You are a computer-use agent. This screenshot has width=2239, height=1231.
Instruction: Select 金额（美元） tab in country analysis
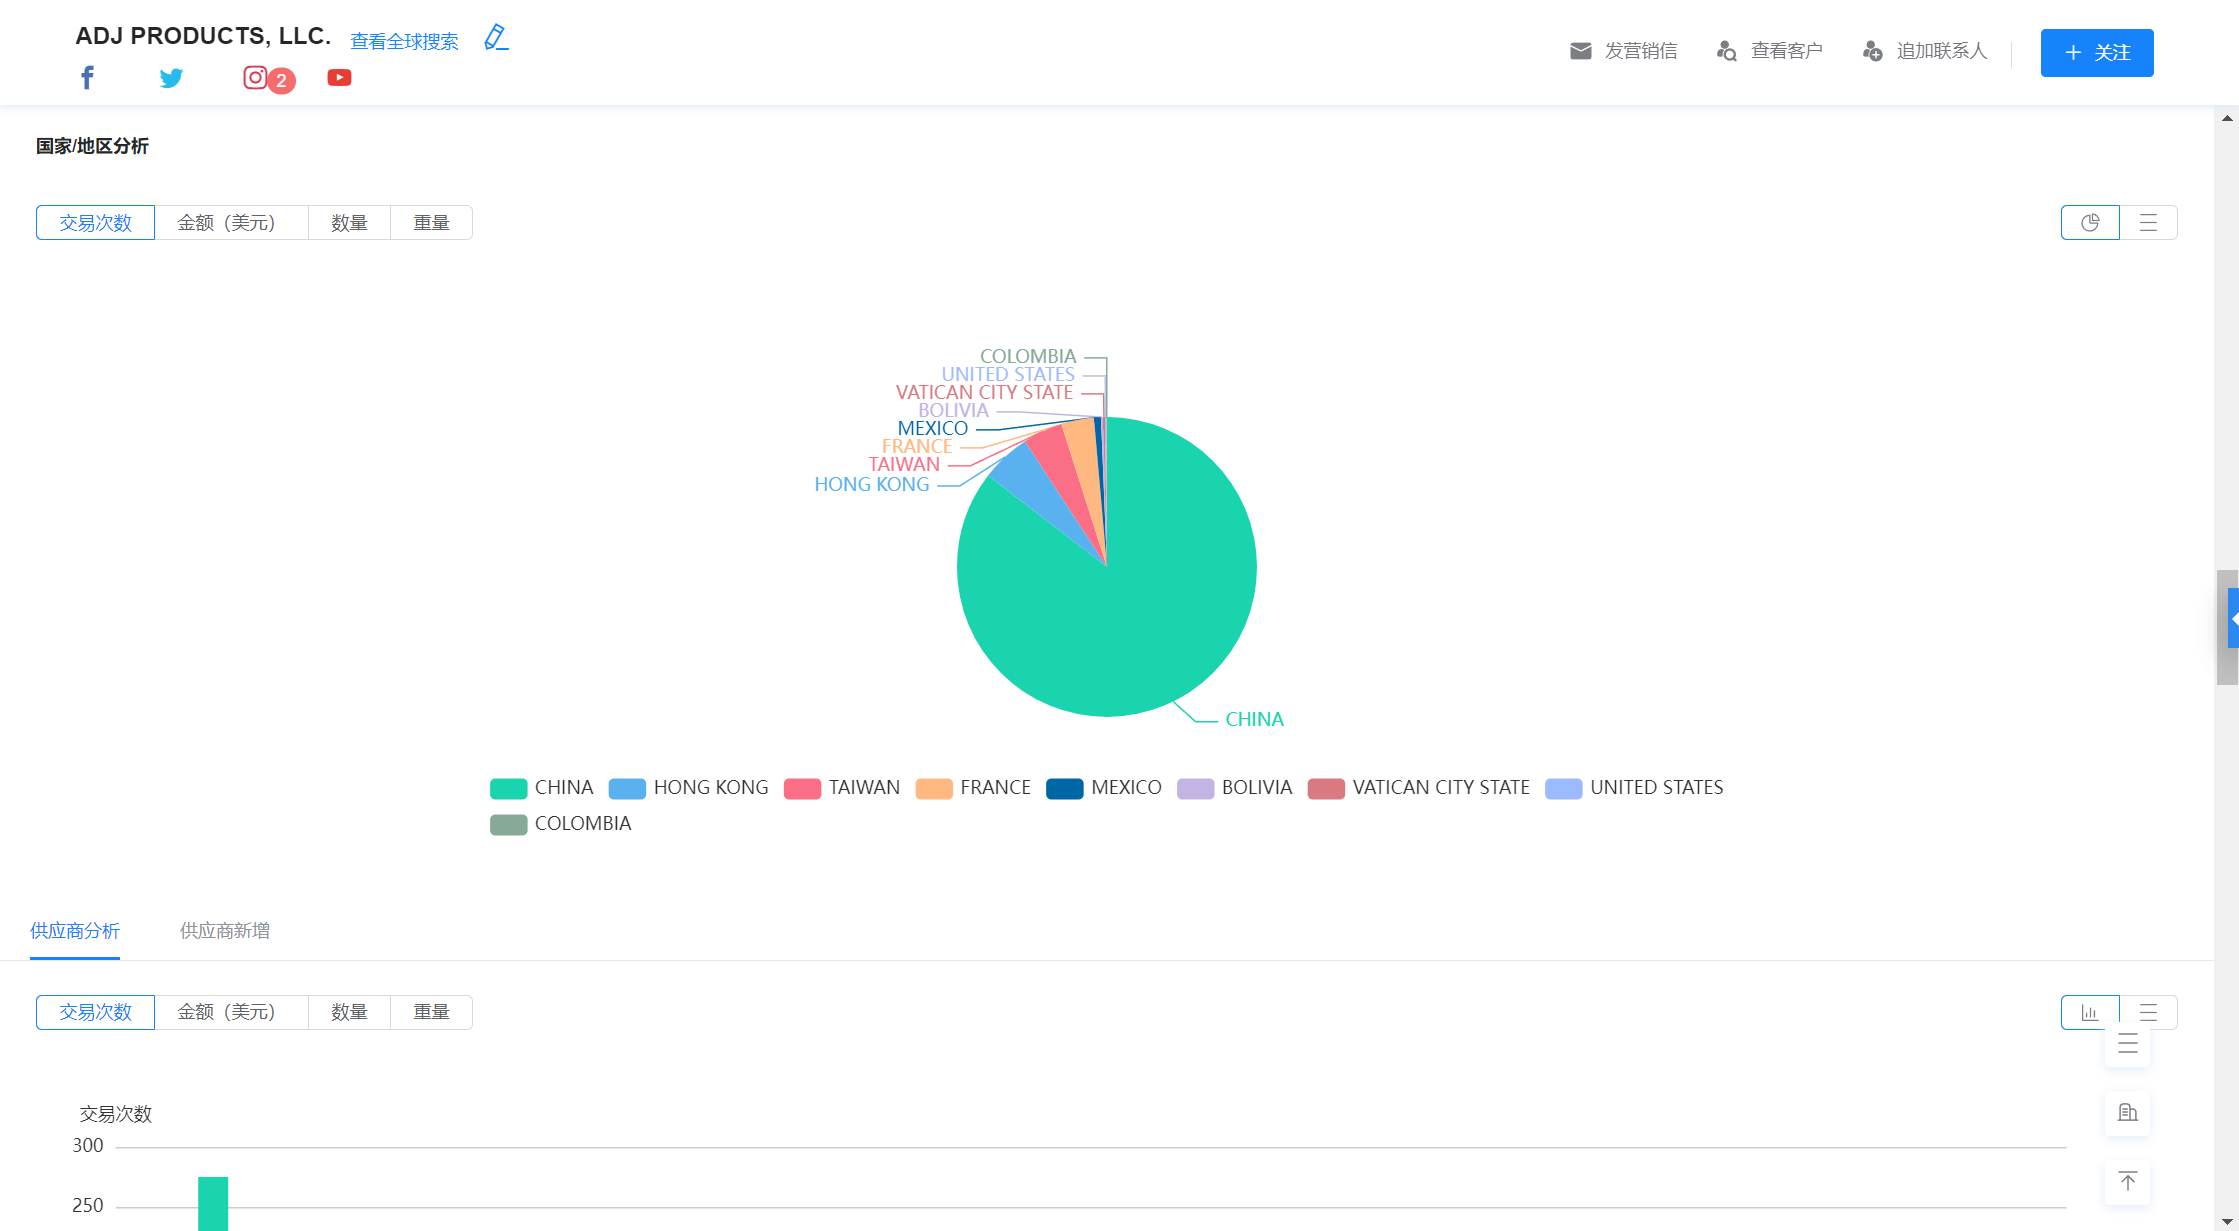pos(231,223)
